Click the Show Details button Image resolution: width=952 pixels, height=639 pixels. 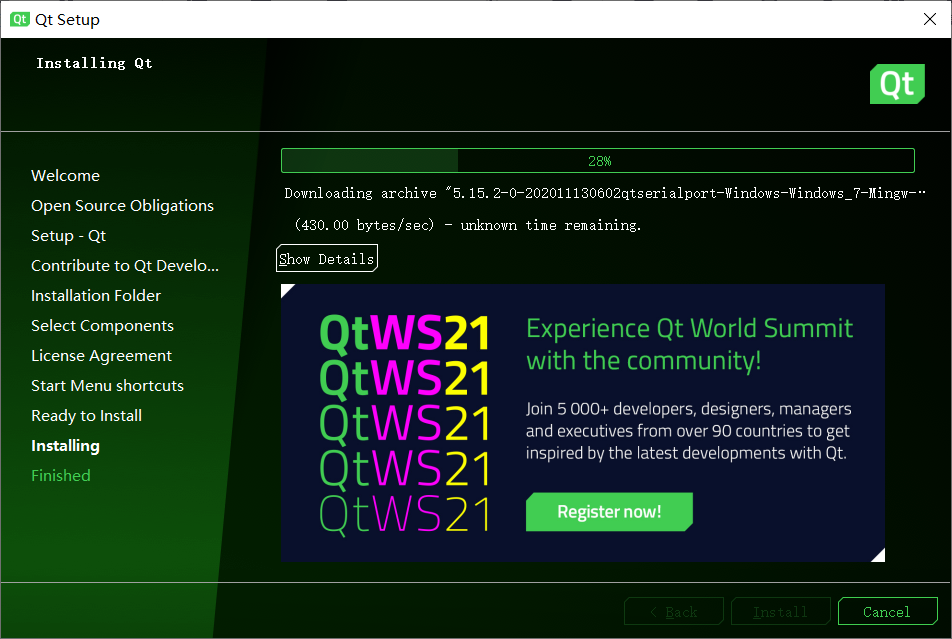pyautogui.click(x=327, y=258)
